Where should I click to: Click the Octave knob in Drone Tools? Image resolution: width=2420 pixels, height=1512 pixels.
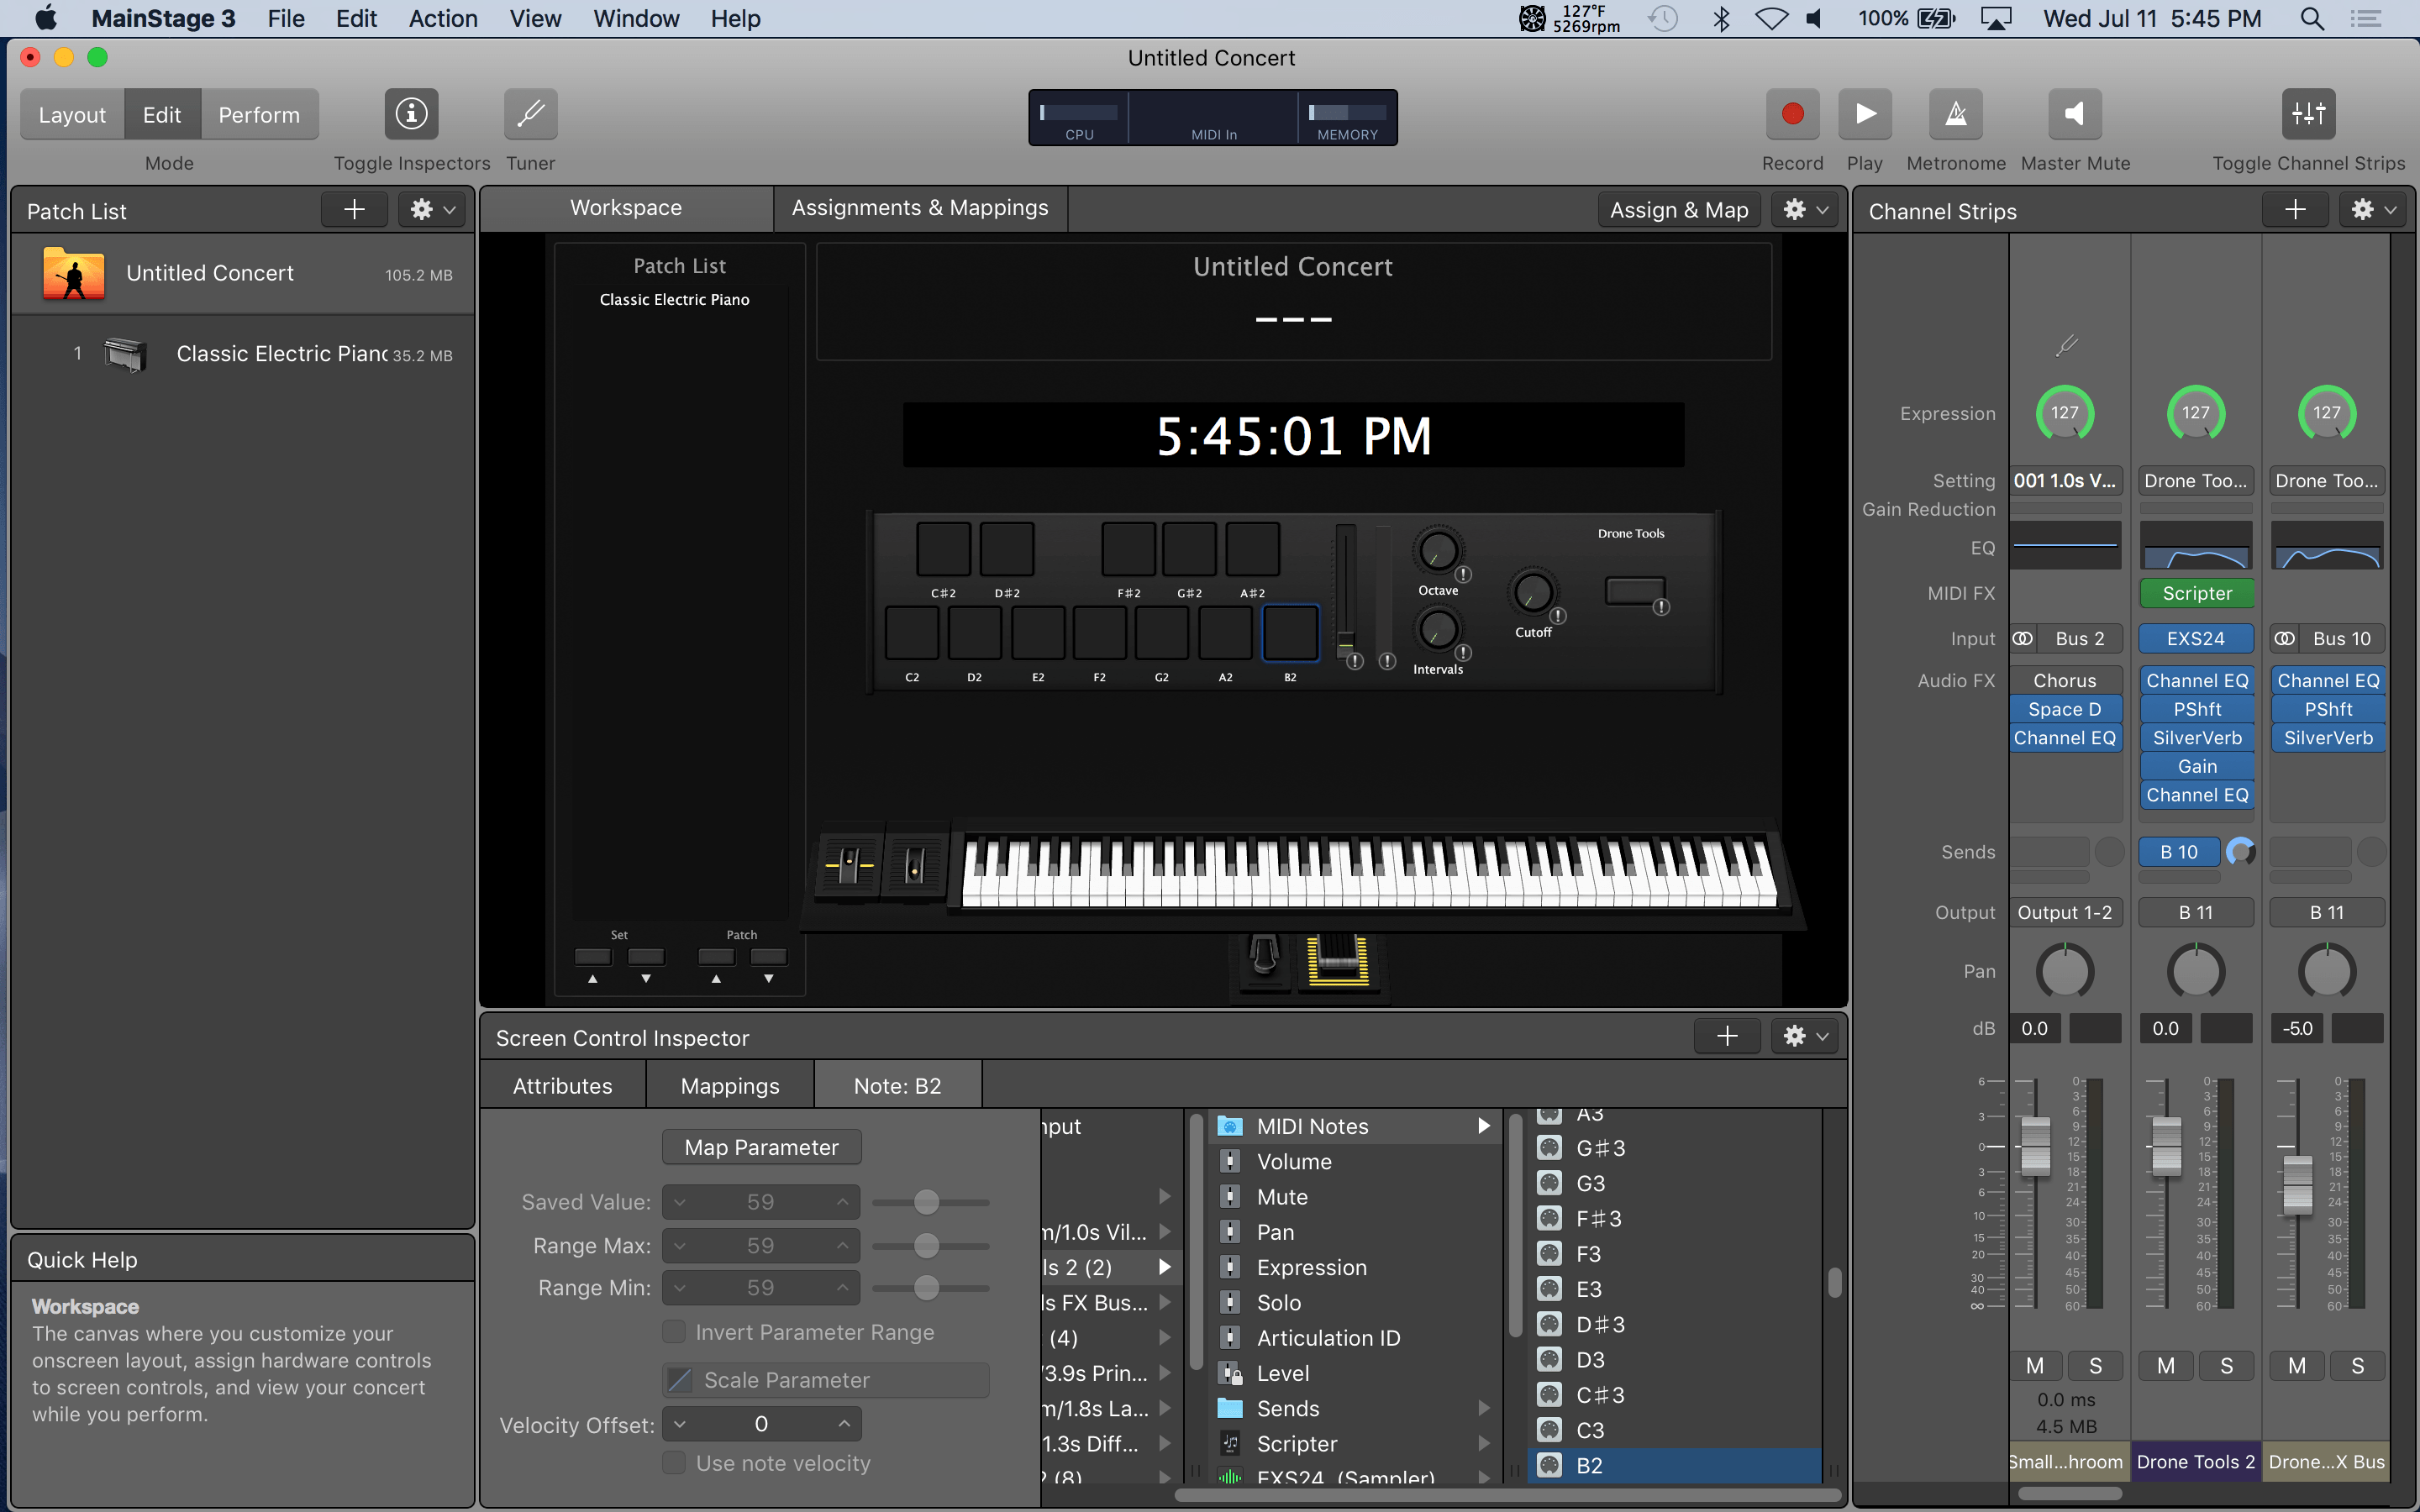[x=1437, y=551]
